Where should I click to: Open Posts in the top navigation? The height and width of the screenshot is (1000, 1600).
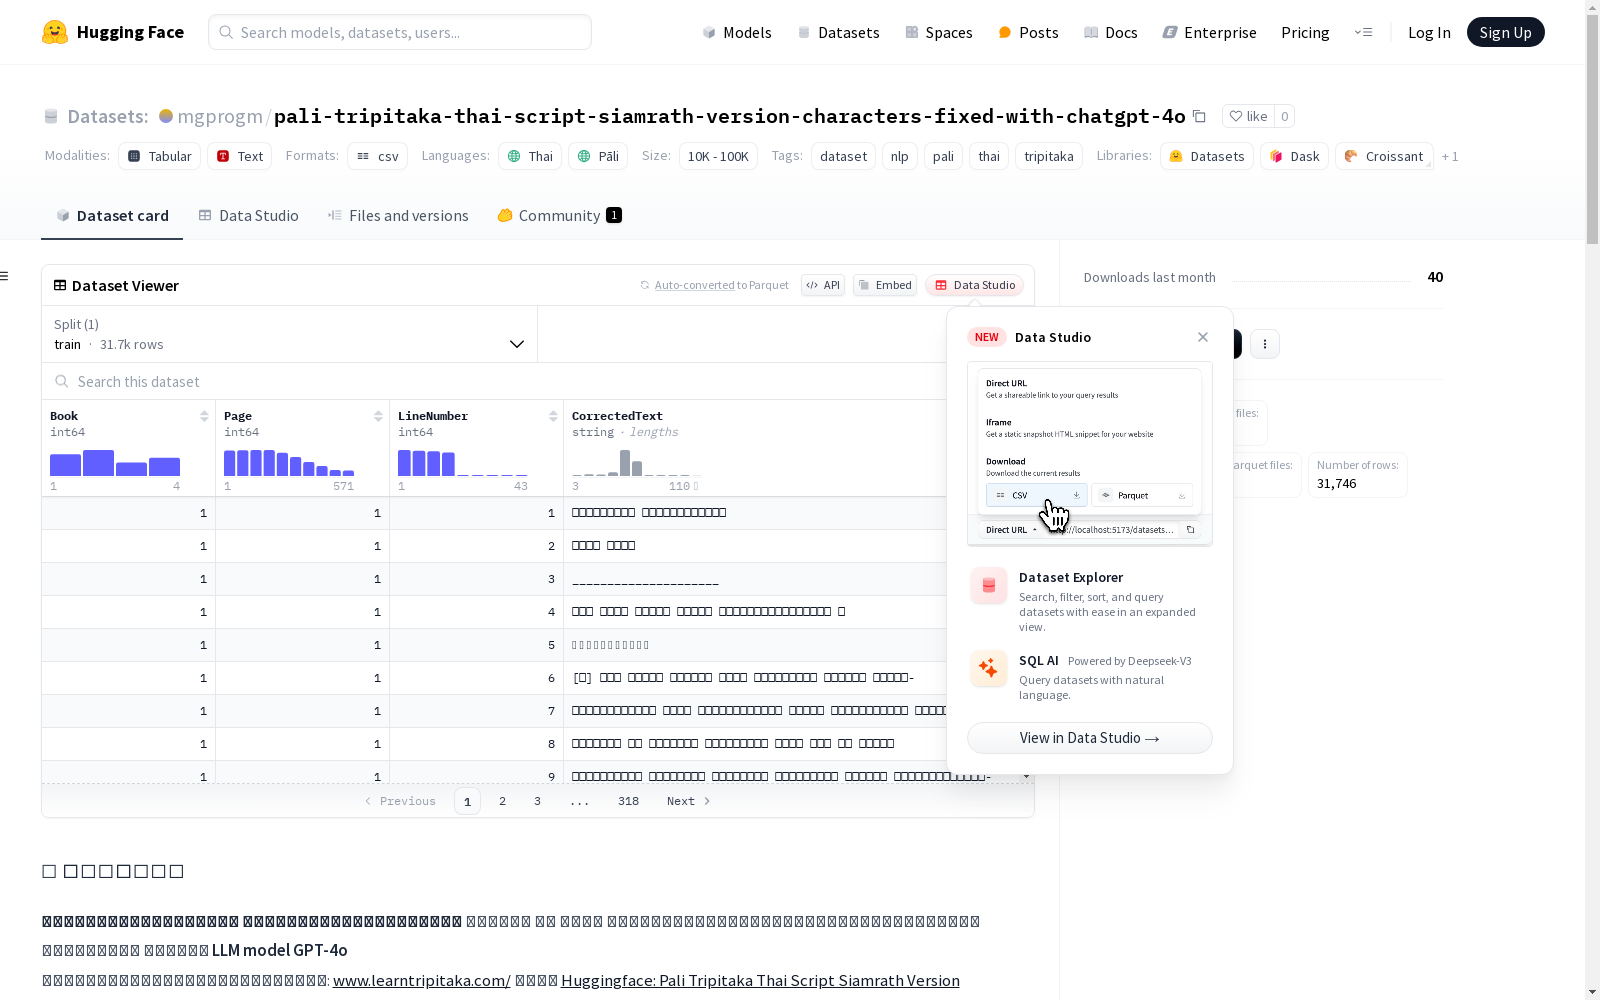click(x=1028, y=32)
